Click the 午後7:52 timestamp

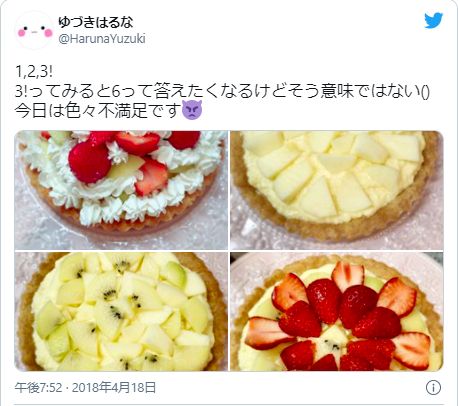click(x=38, y=388)
